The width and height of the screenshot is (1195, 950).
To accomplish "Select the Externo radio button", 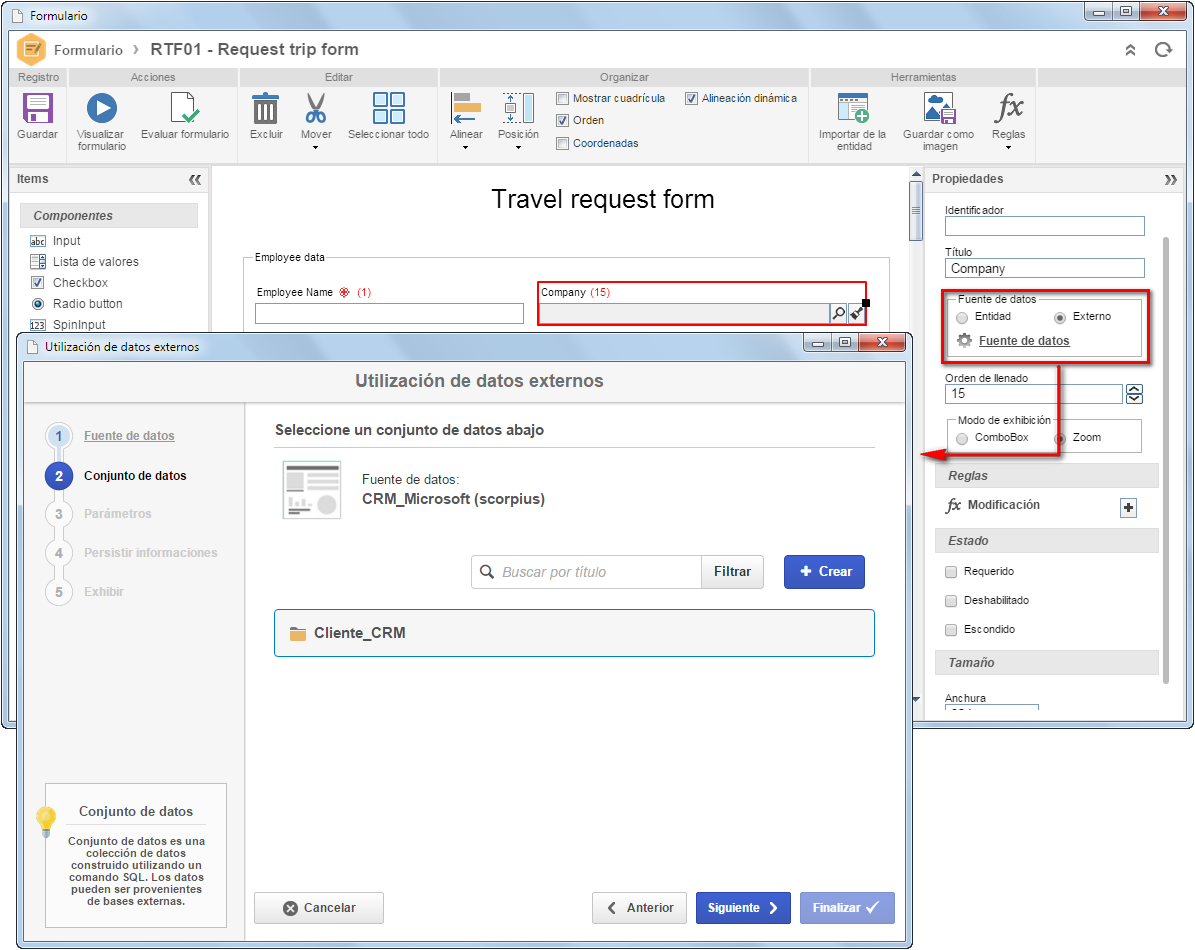I will click(1060, 318).
